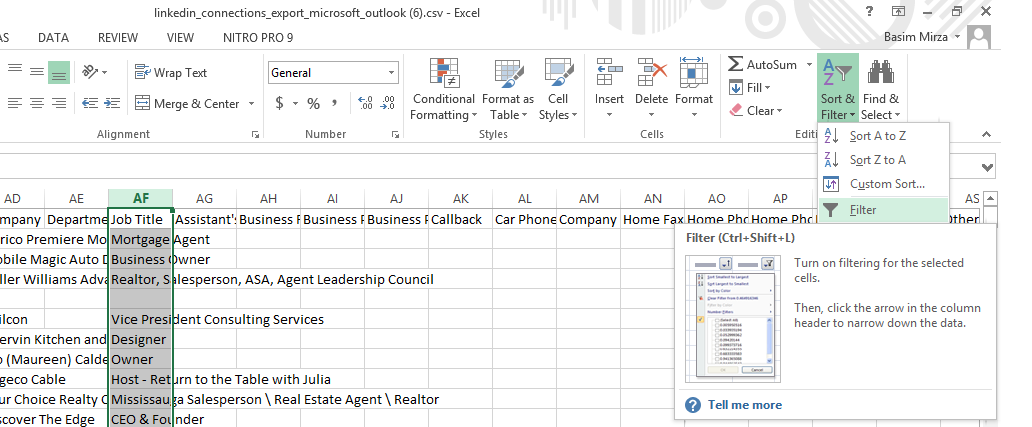1032x427 pixels.
Task: Choose Sort Z to A
Action: (x=883, y=160)
